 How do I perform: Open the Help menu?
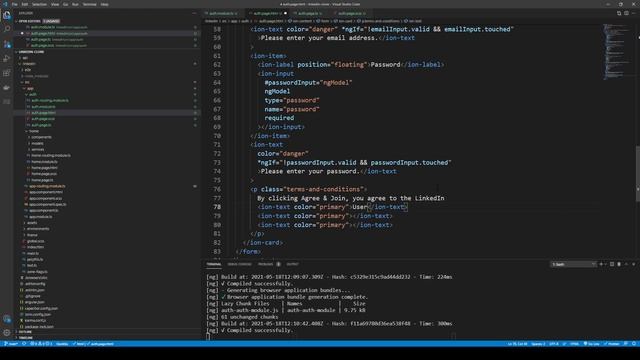click(x=104, y=4)
